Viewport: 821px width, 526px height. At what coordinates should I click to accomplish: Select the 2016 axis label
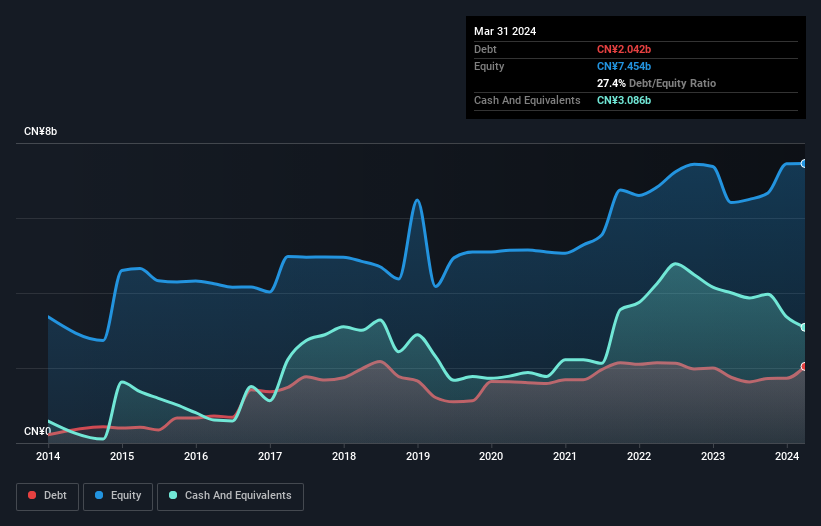[196, 456]
